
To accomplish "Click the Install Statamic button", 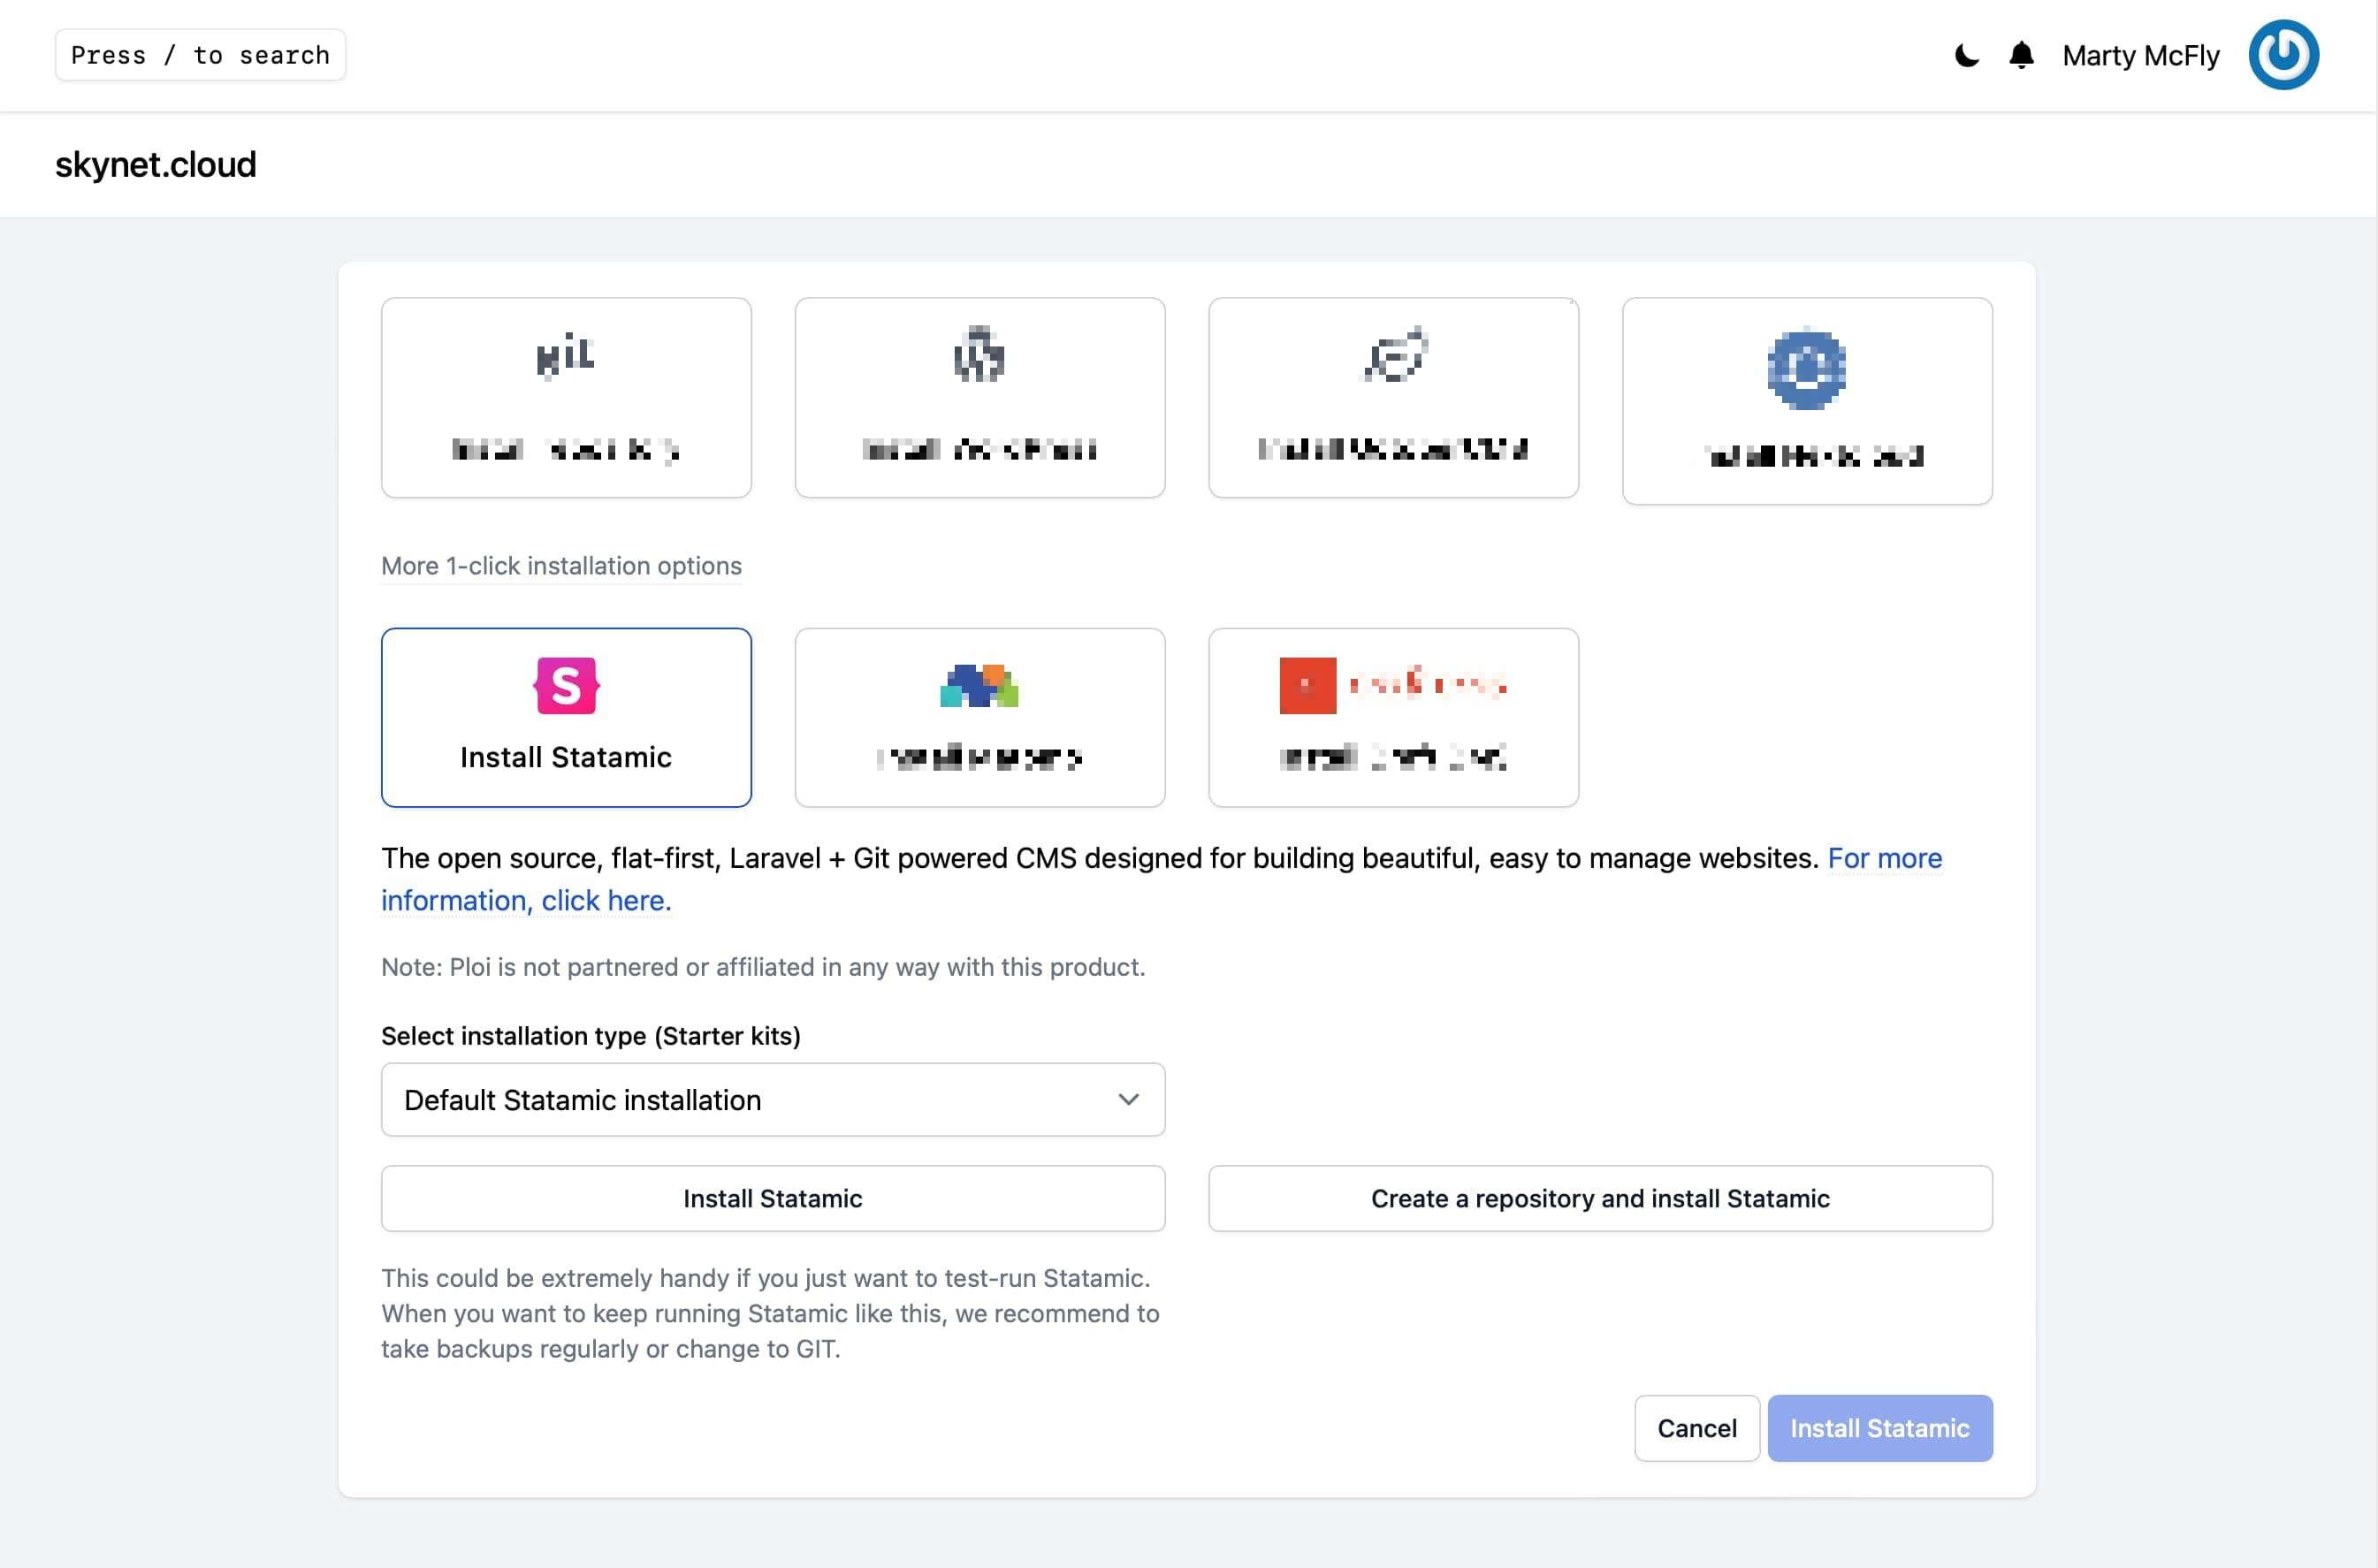I will tap(1879, 1428).
